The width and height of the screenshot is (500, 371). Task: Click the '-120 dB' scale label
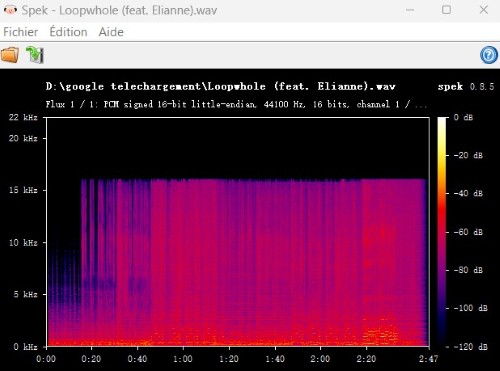[470, 347]
